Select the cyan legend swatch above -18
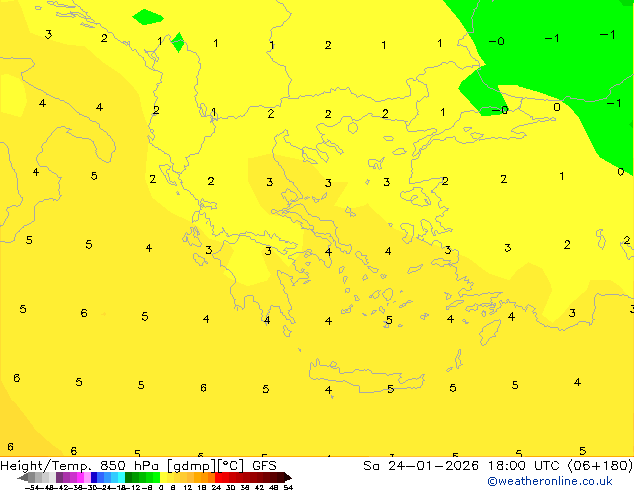Viewport: 634px width, 490px height. click(121, 477)
